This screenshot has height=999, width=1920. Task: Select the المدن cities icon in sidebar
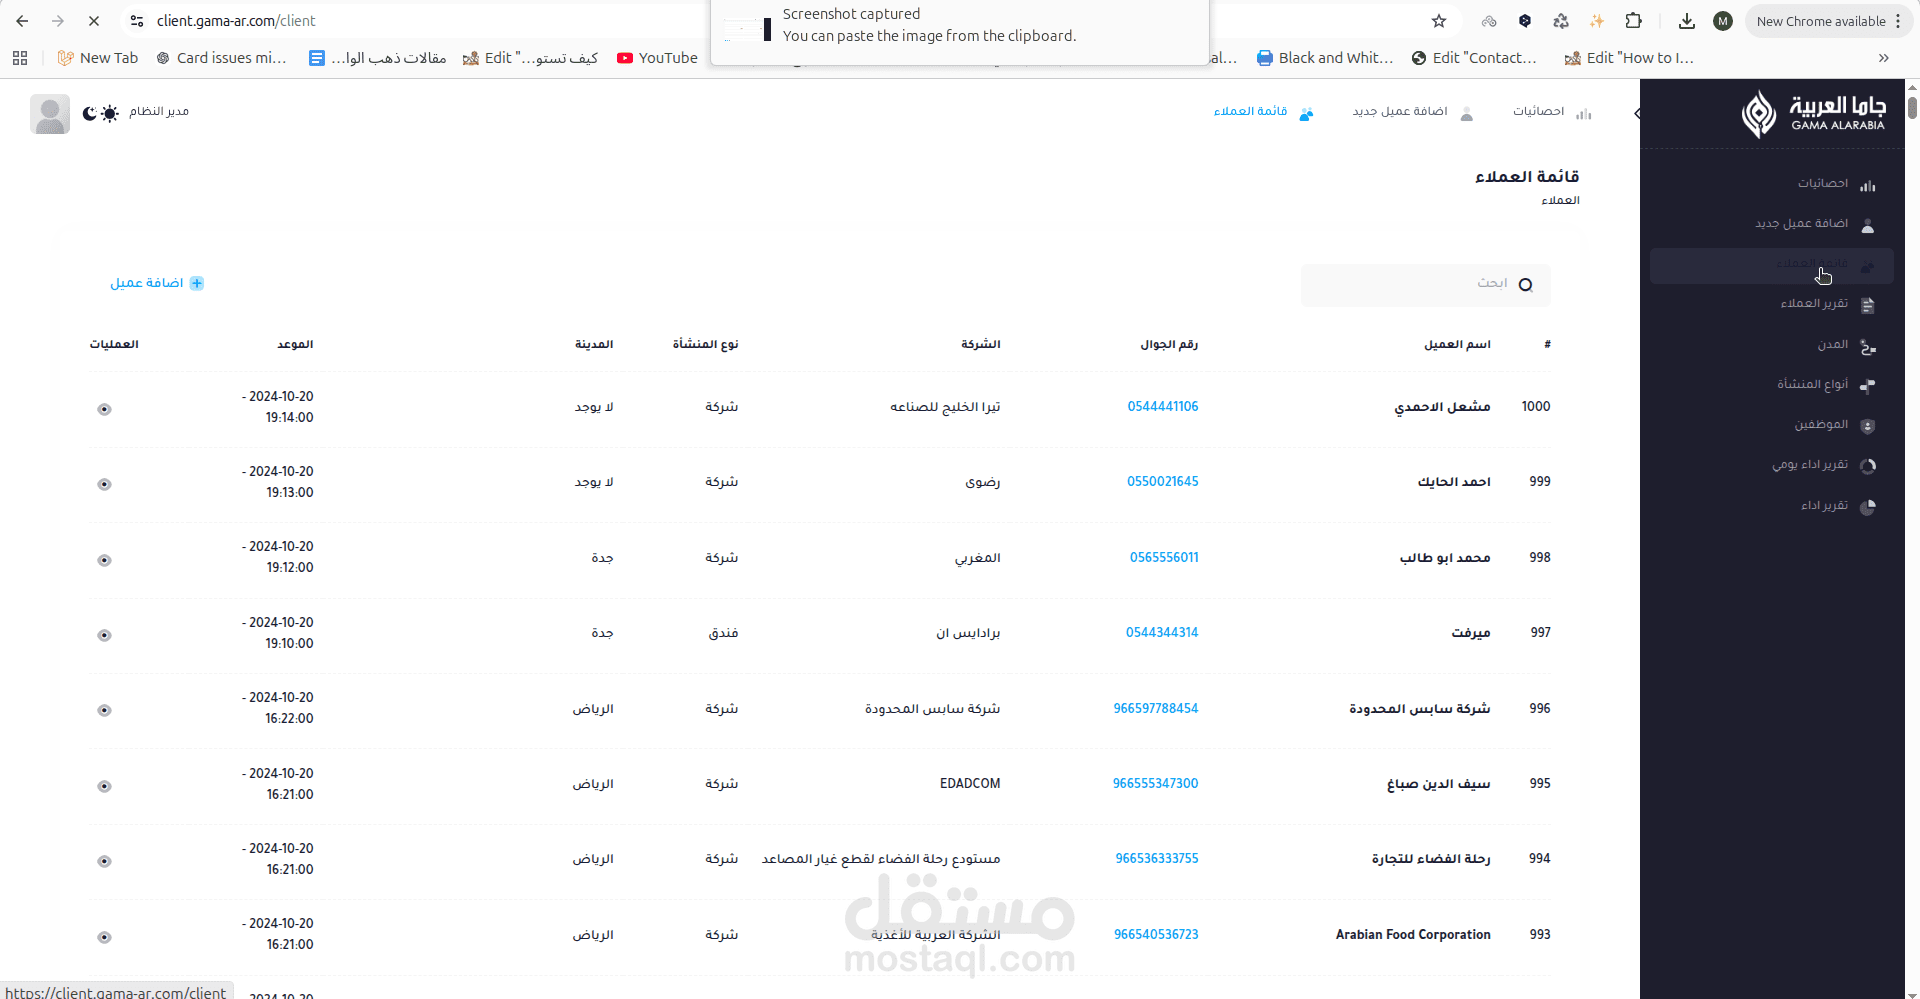(x=1867, y=346)
